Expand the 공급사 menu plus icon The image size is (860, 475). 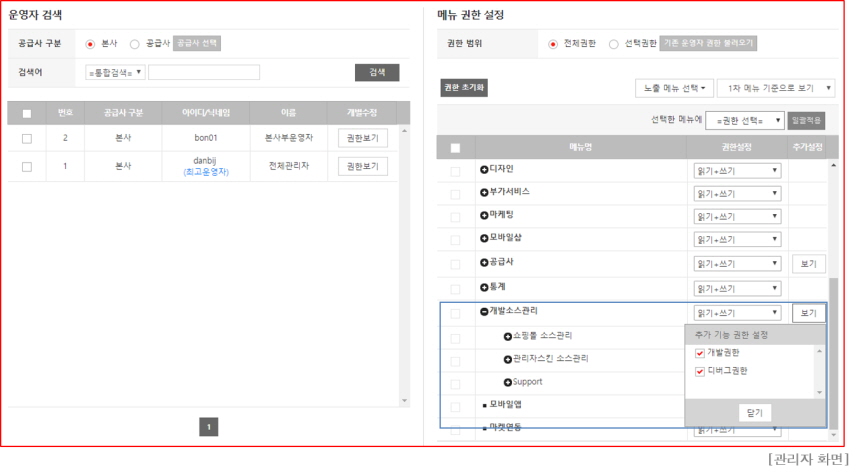point(484,263)
